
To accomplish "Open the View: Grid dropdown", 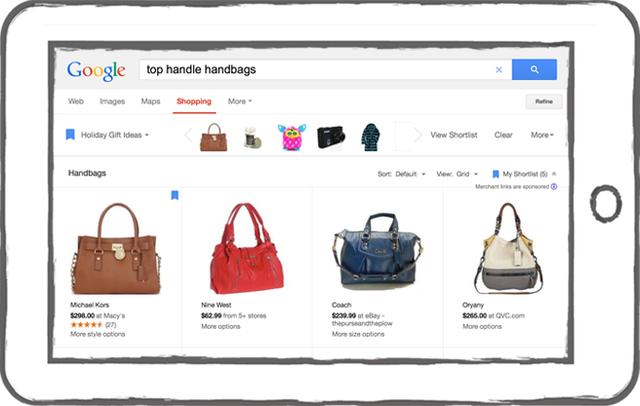I will point(457,174).
